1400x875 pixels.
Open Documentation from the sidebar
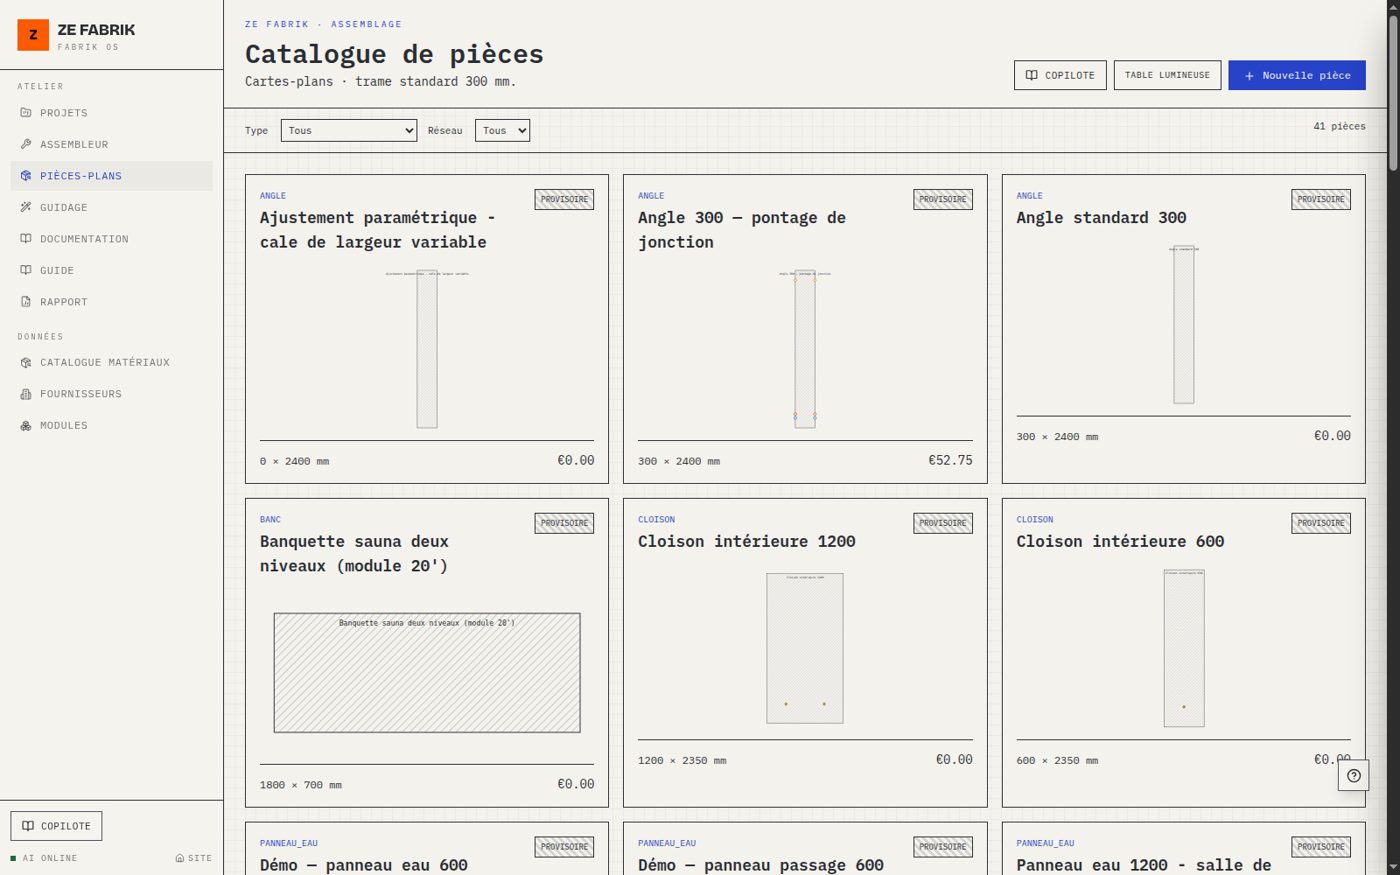coord(112,239)
